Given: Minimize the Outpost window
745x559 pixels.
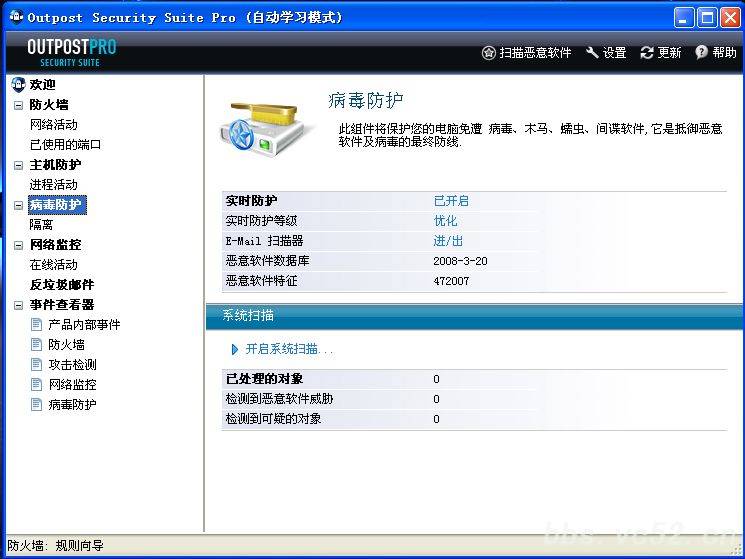Looking at the screenshot, I should 683,18.
